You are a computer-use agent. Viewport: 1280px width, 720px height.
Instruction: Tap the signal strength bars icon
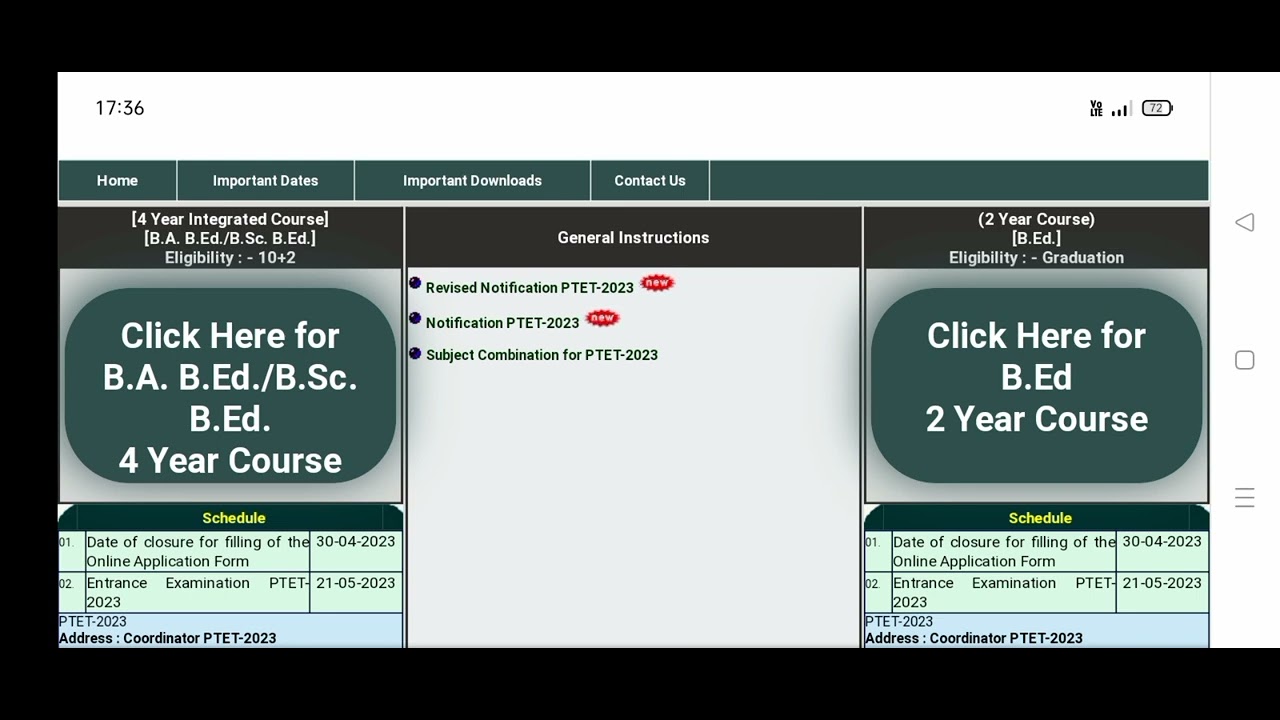tap(1121, 109)
